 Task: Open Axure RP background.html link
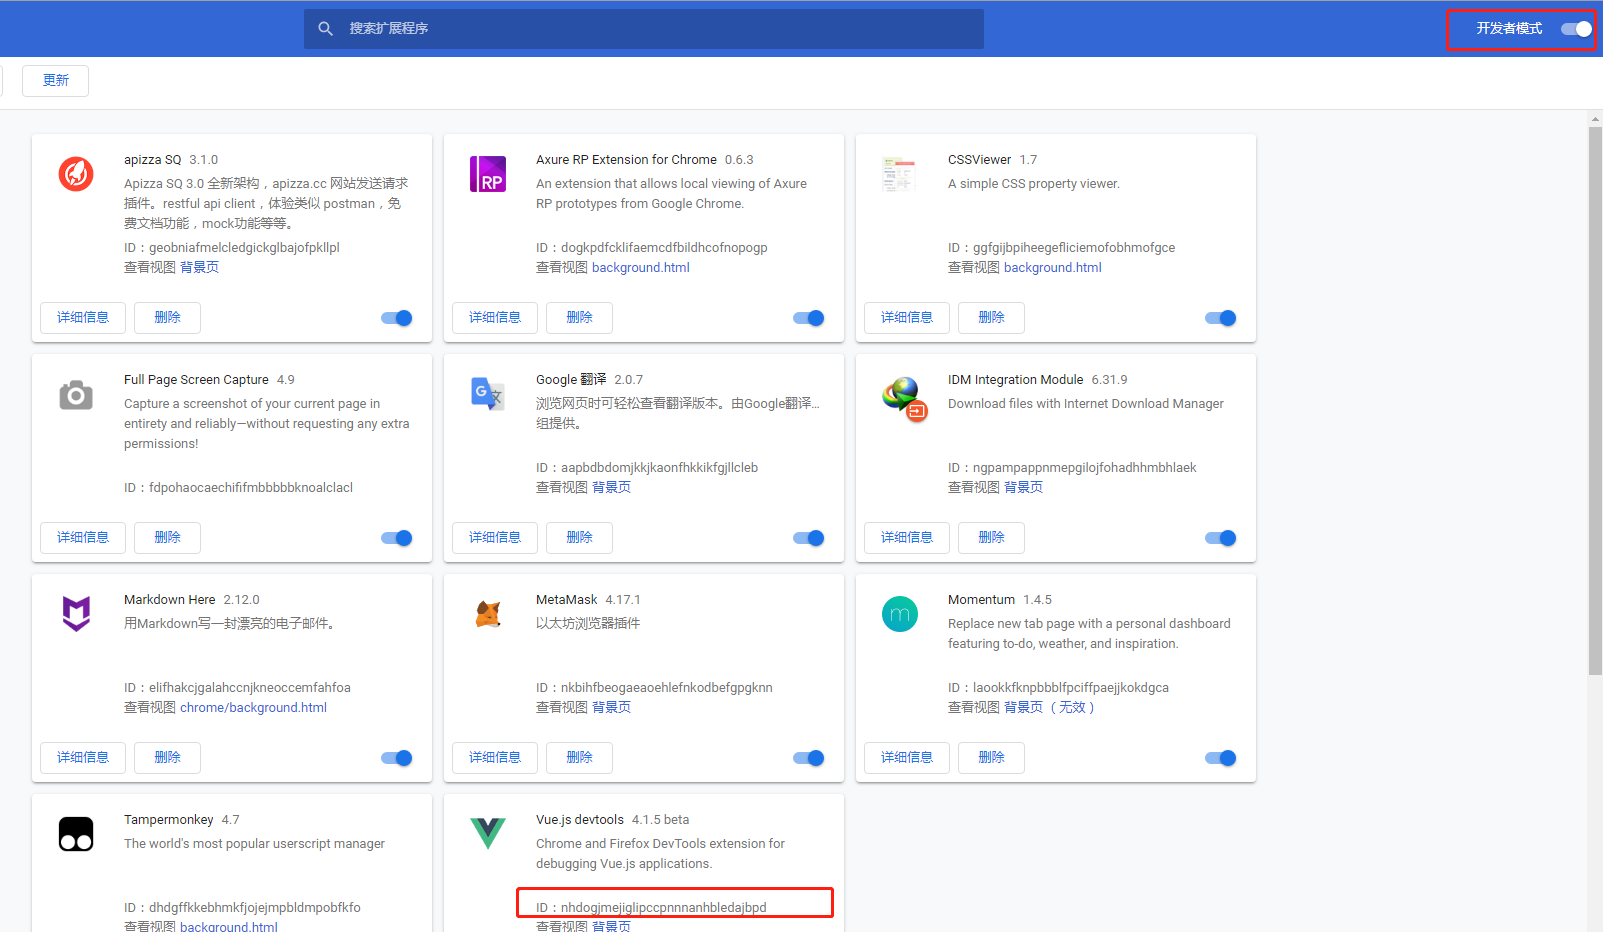641,268
